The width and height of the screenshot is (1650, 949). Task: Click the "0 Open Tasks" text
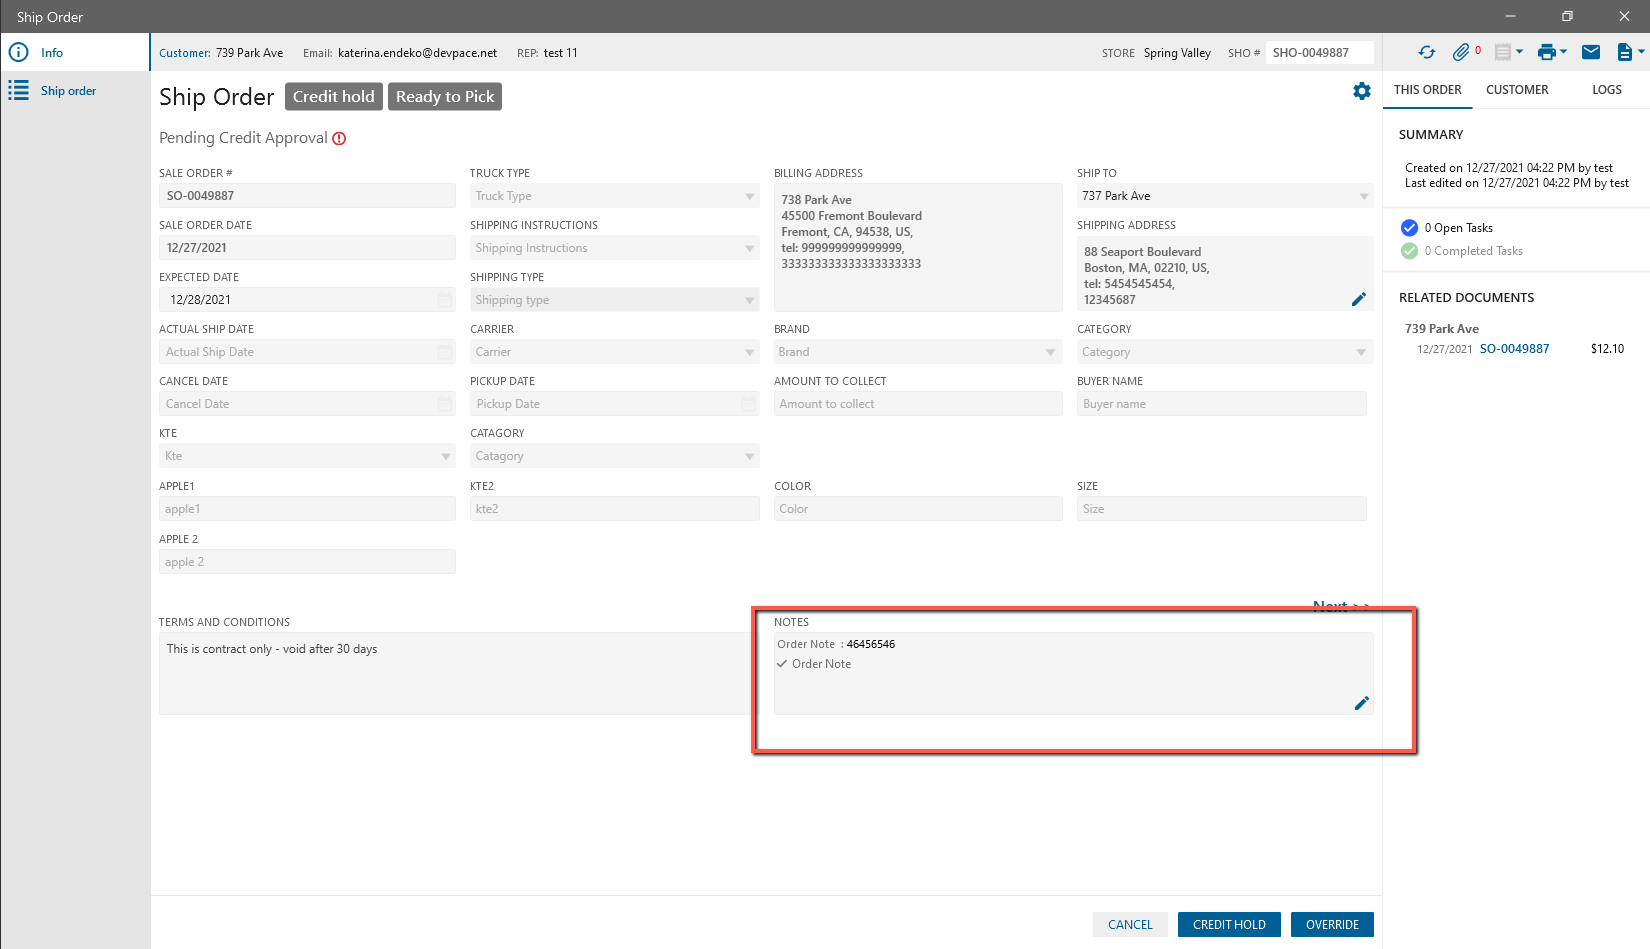click(1458, 228)
